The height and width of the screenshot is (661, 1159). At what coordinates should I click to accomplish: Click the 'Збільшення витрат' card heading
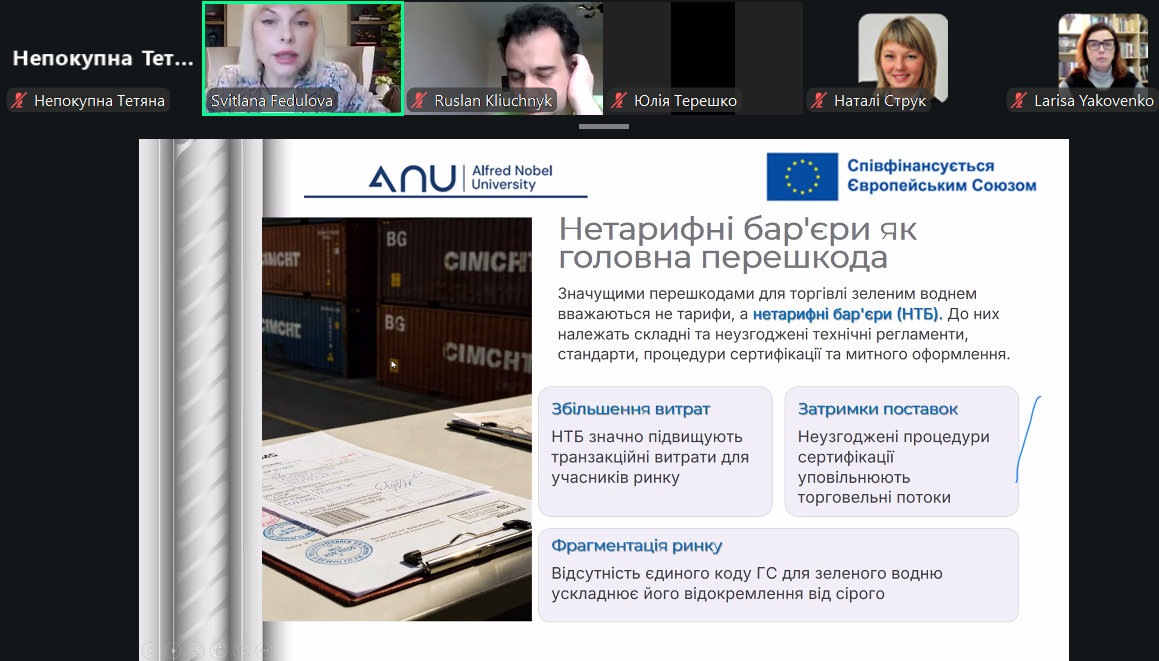coord(630,409)
